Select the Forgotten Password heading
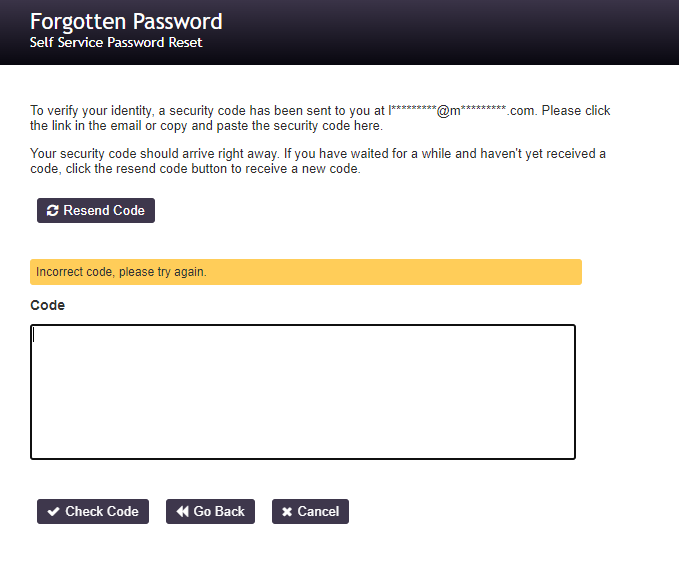The height and width of the screenshot is (567, 679). point(126,22)
